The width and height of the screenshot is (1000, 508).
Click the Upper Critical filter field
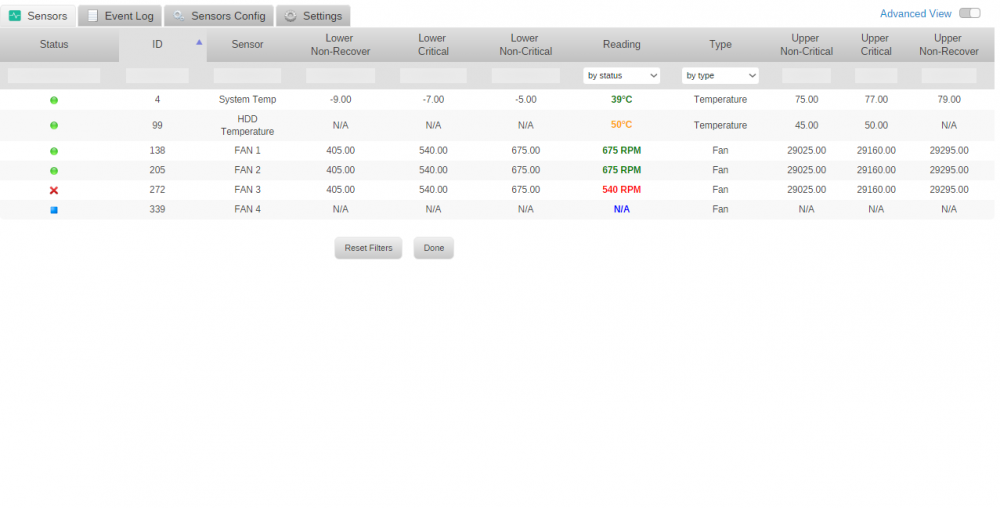pos(876,76)
